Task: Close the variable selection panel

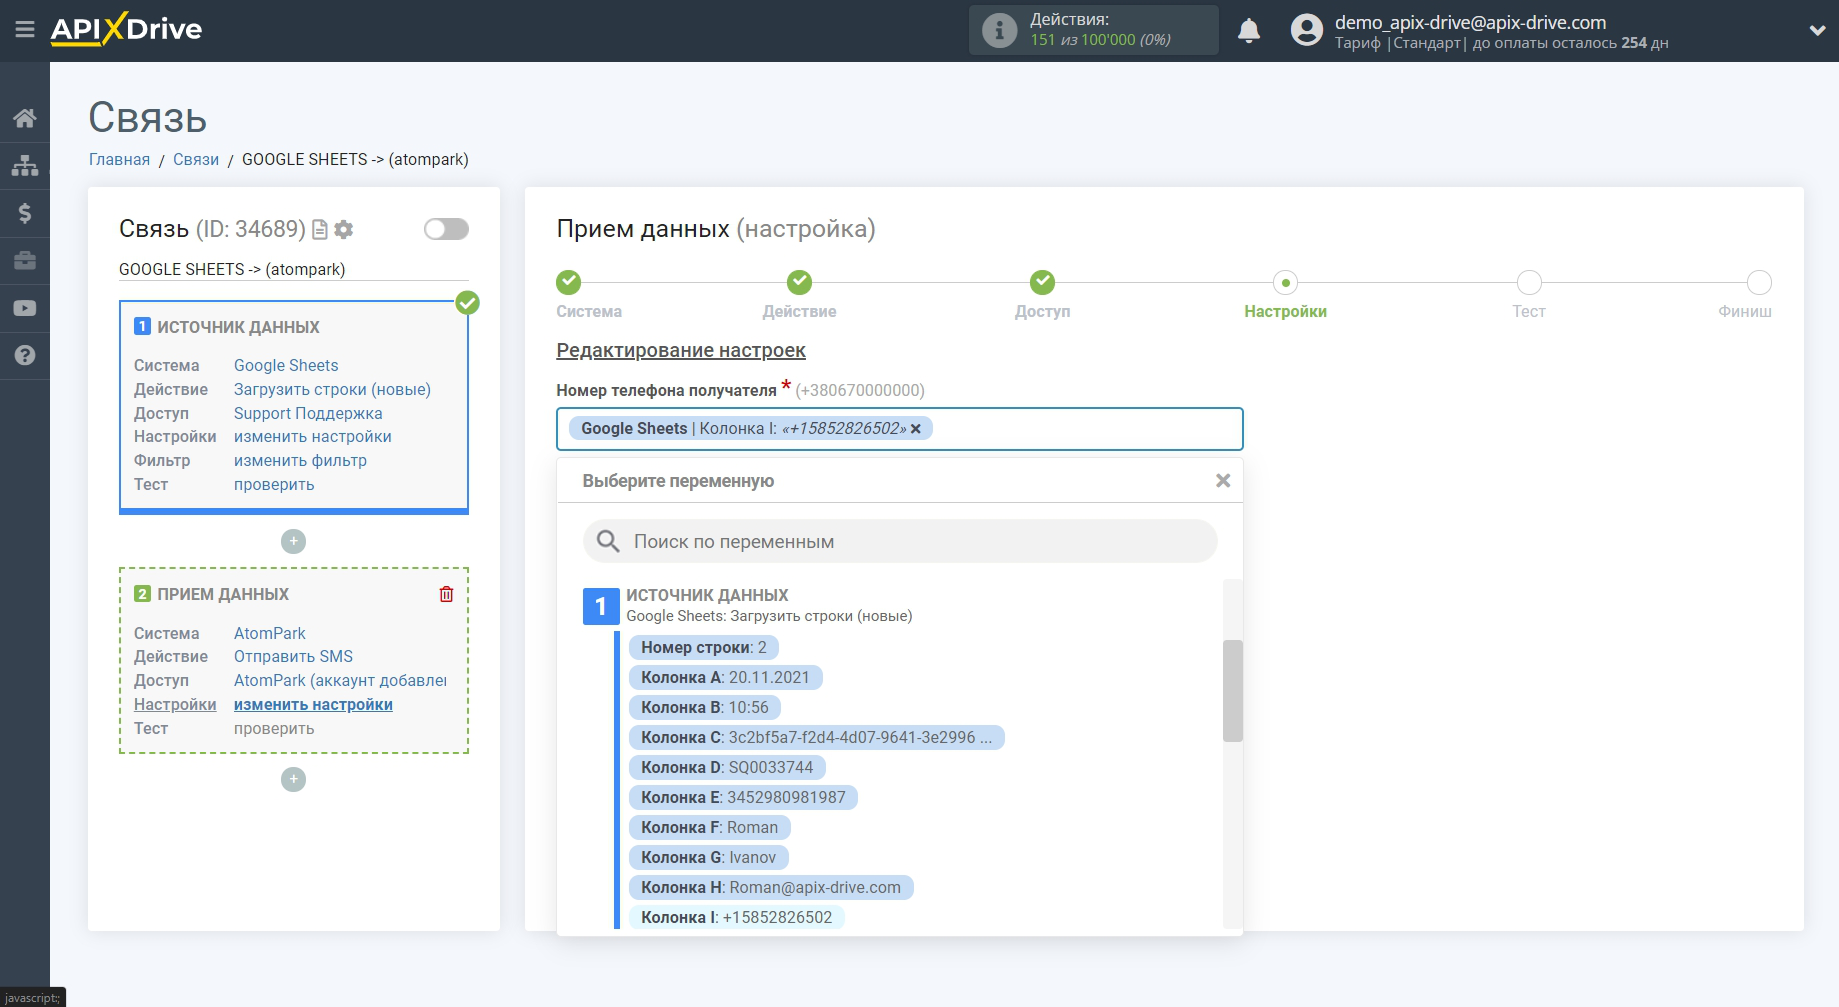Action: coord(1222,481)
